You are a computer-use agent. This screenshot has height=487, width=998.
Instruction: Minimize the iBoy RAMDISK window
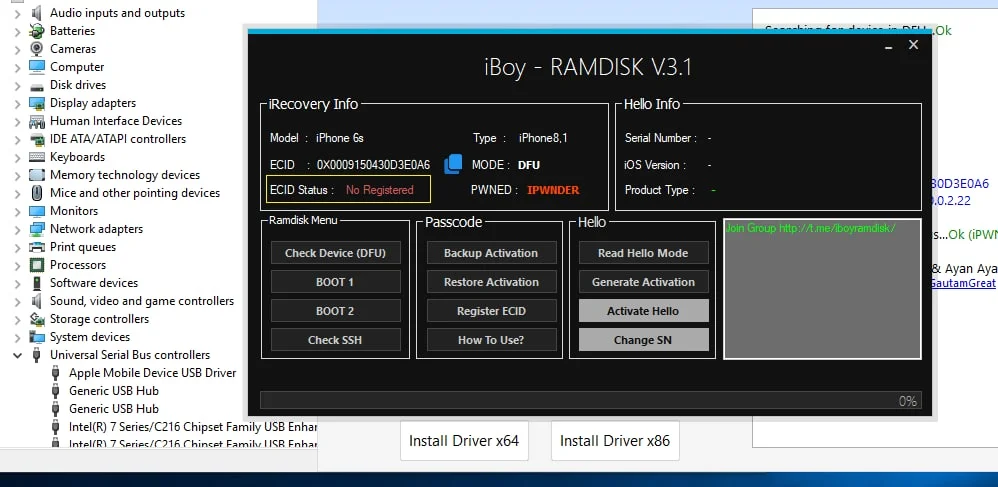tap(889, 46)
